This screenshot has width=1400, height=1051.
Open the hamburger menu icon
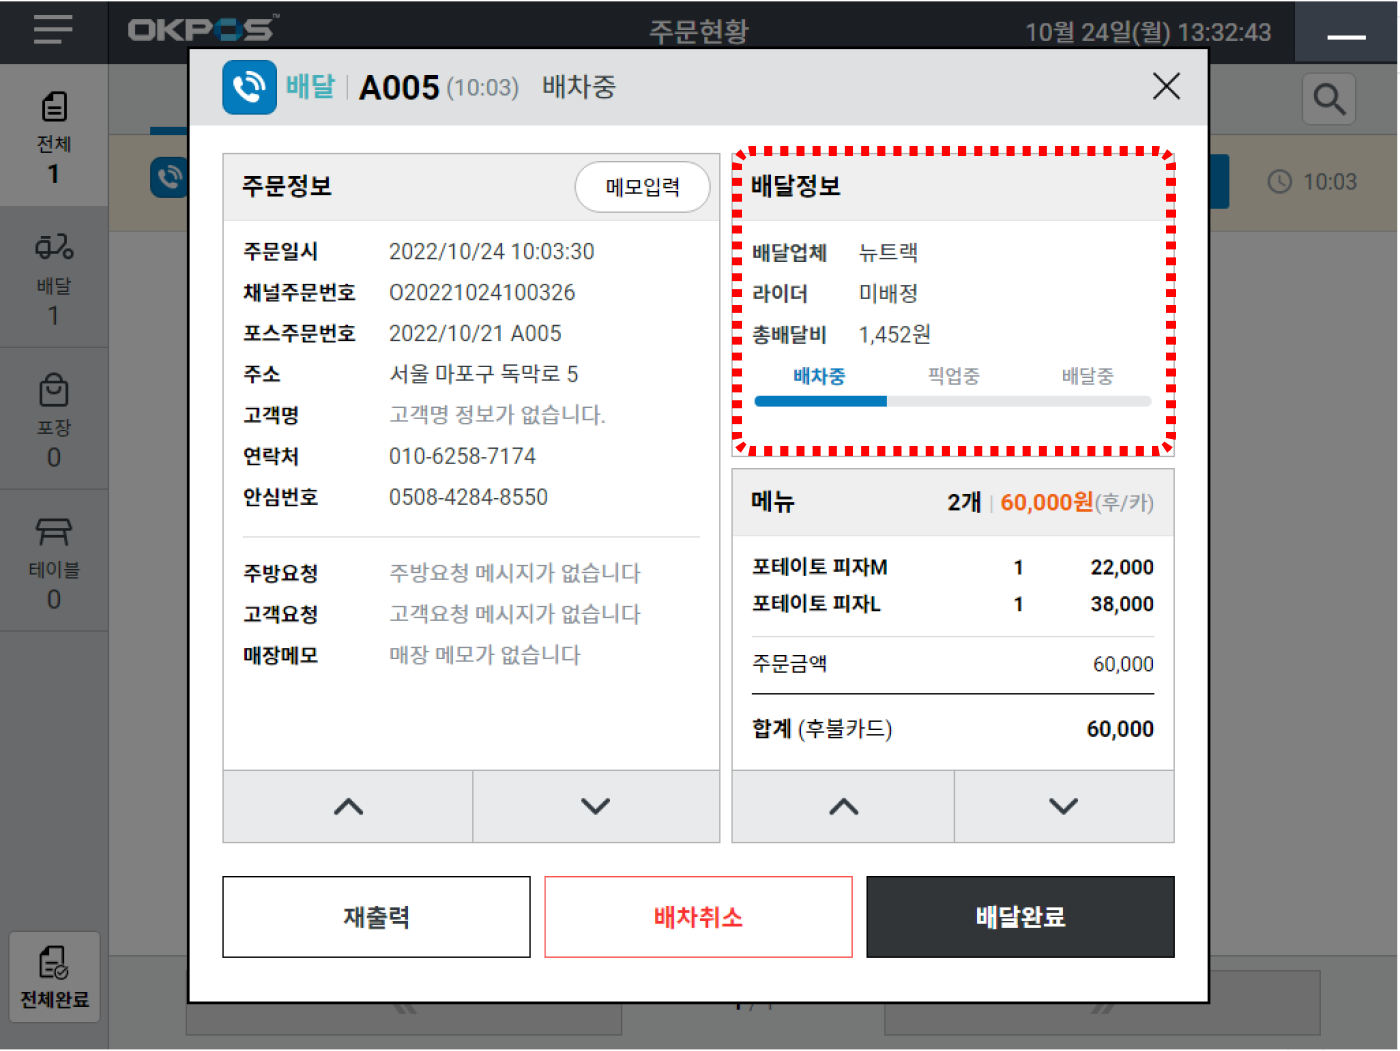point(53,29)
